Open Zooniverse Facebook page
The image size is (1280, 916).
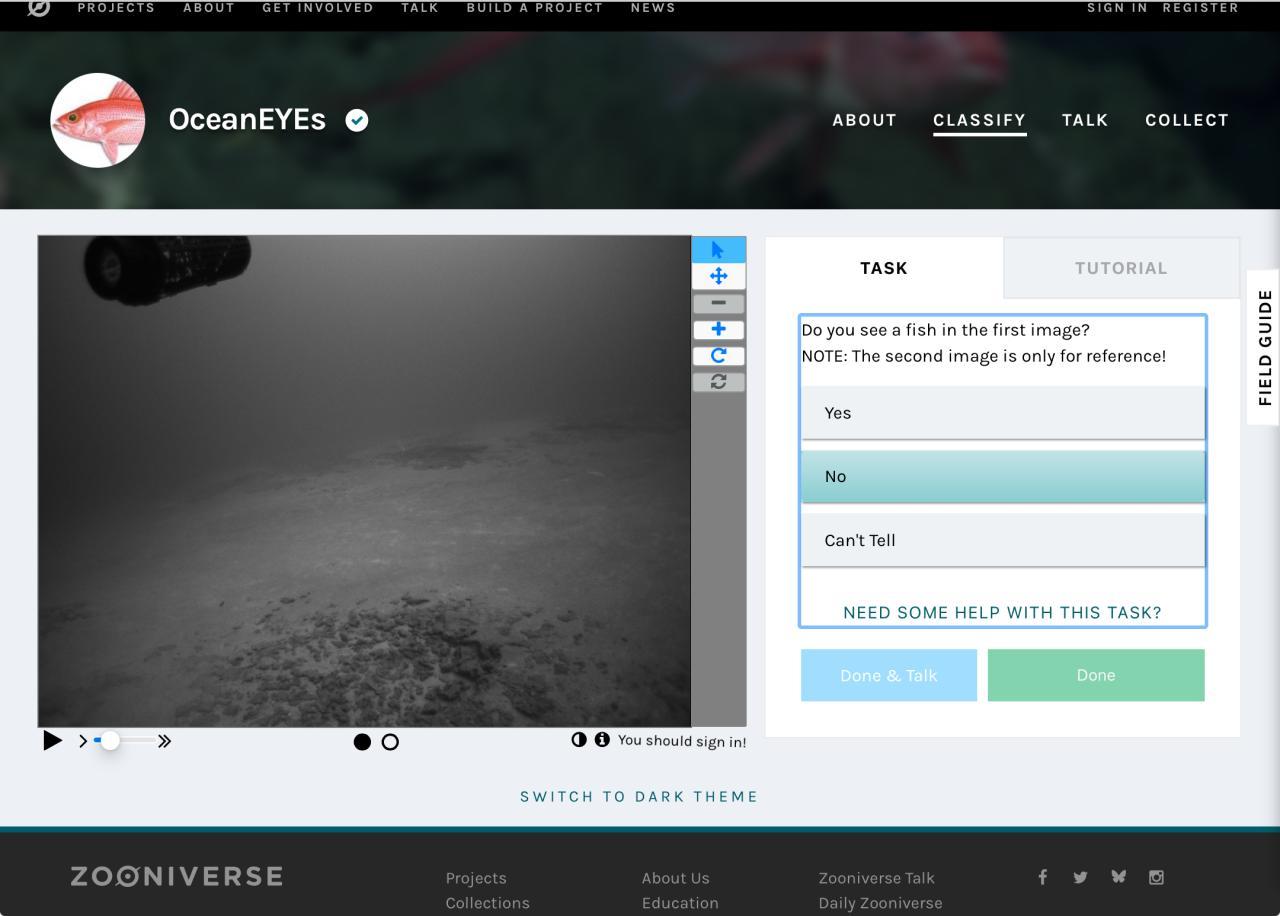(x=1042, y=877)
